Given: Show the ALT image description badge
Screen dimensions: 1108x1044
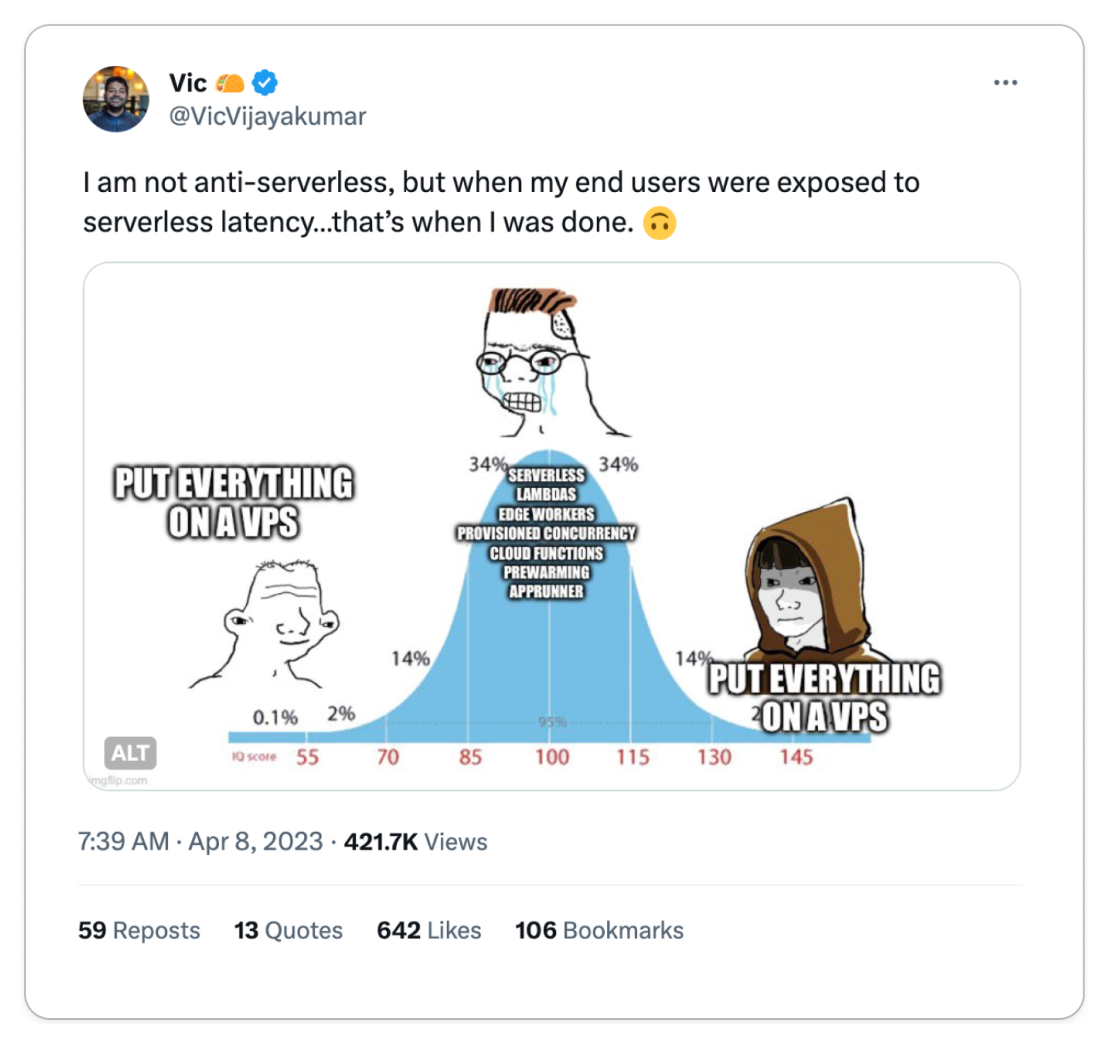Looking at the screenshot, I should coord(130,753).
